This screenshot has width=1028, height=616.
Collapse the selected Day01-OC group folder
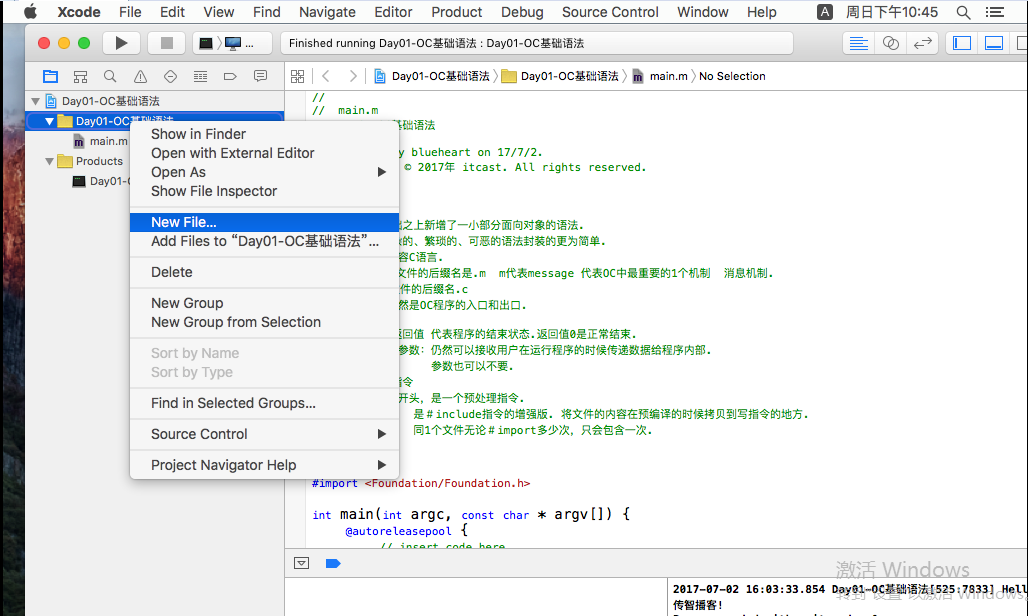click(49, 121)
